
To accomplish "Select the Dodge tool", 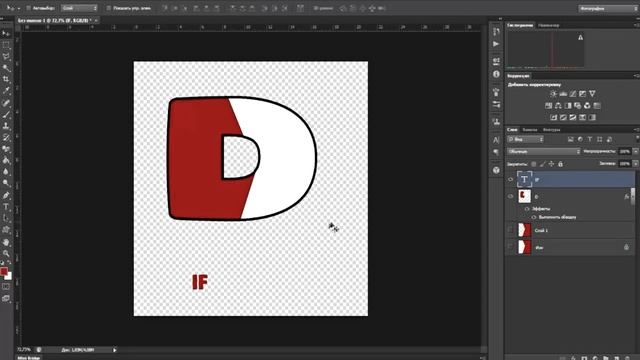I will coord(6,183).
